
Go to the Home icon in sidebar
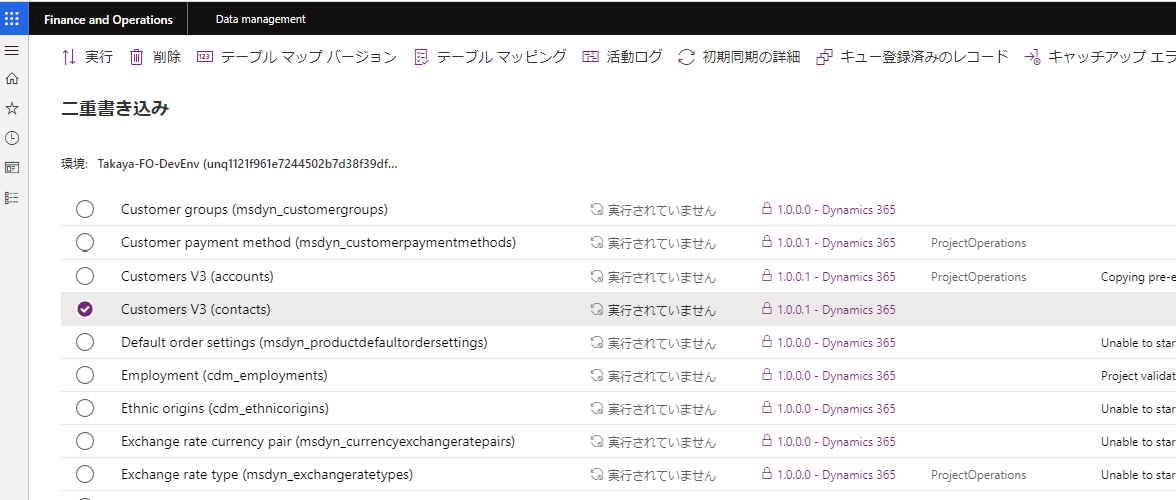click(11, 79)
